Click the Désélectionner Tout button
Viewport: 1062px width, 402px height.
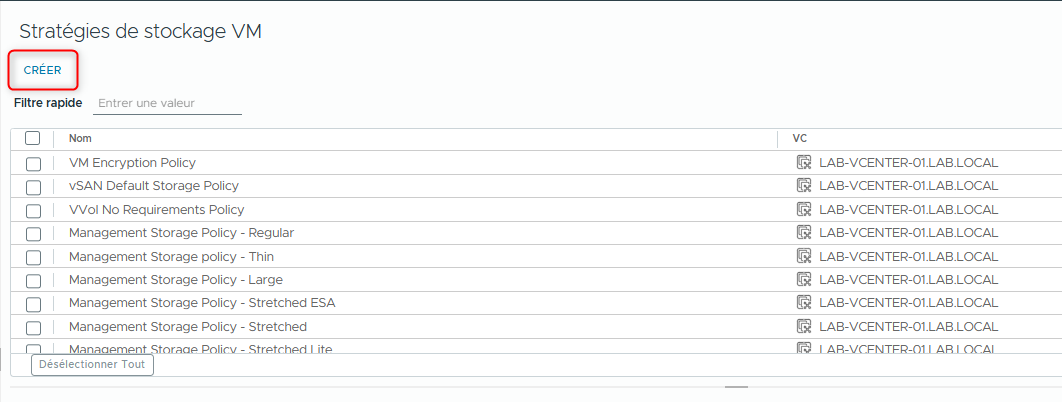[93, 365]
